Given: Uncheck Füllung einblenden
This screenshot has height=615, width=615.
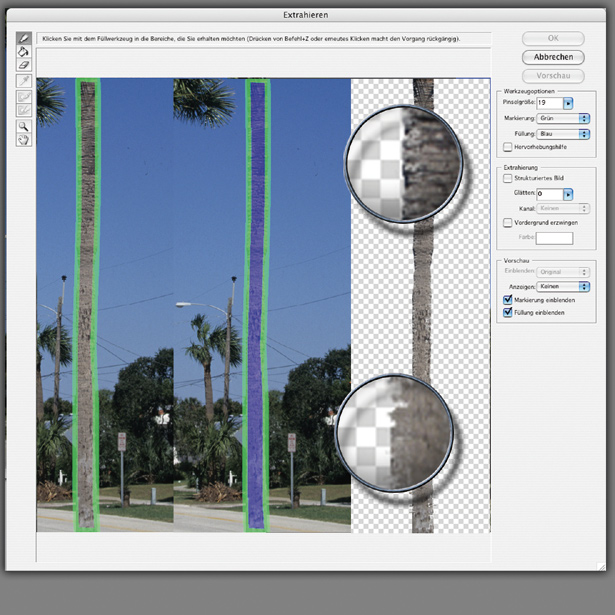Looking at the screenshot, I should pyautogui.click(x=508, y=312).
